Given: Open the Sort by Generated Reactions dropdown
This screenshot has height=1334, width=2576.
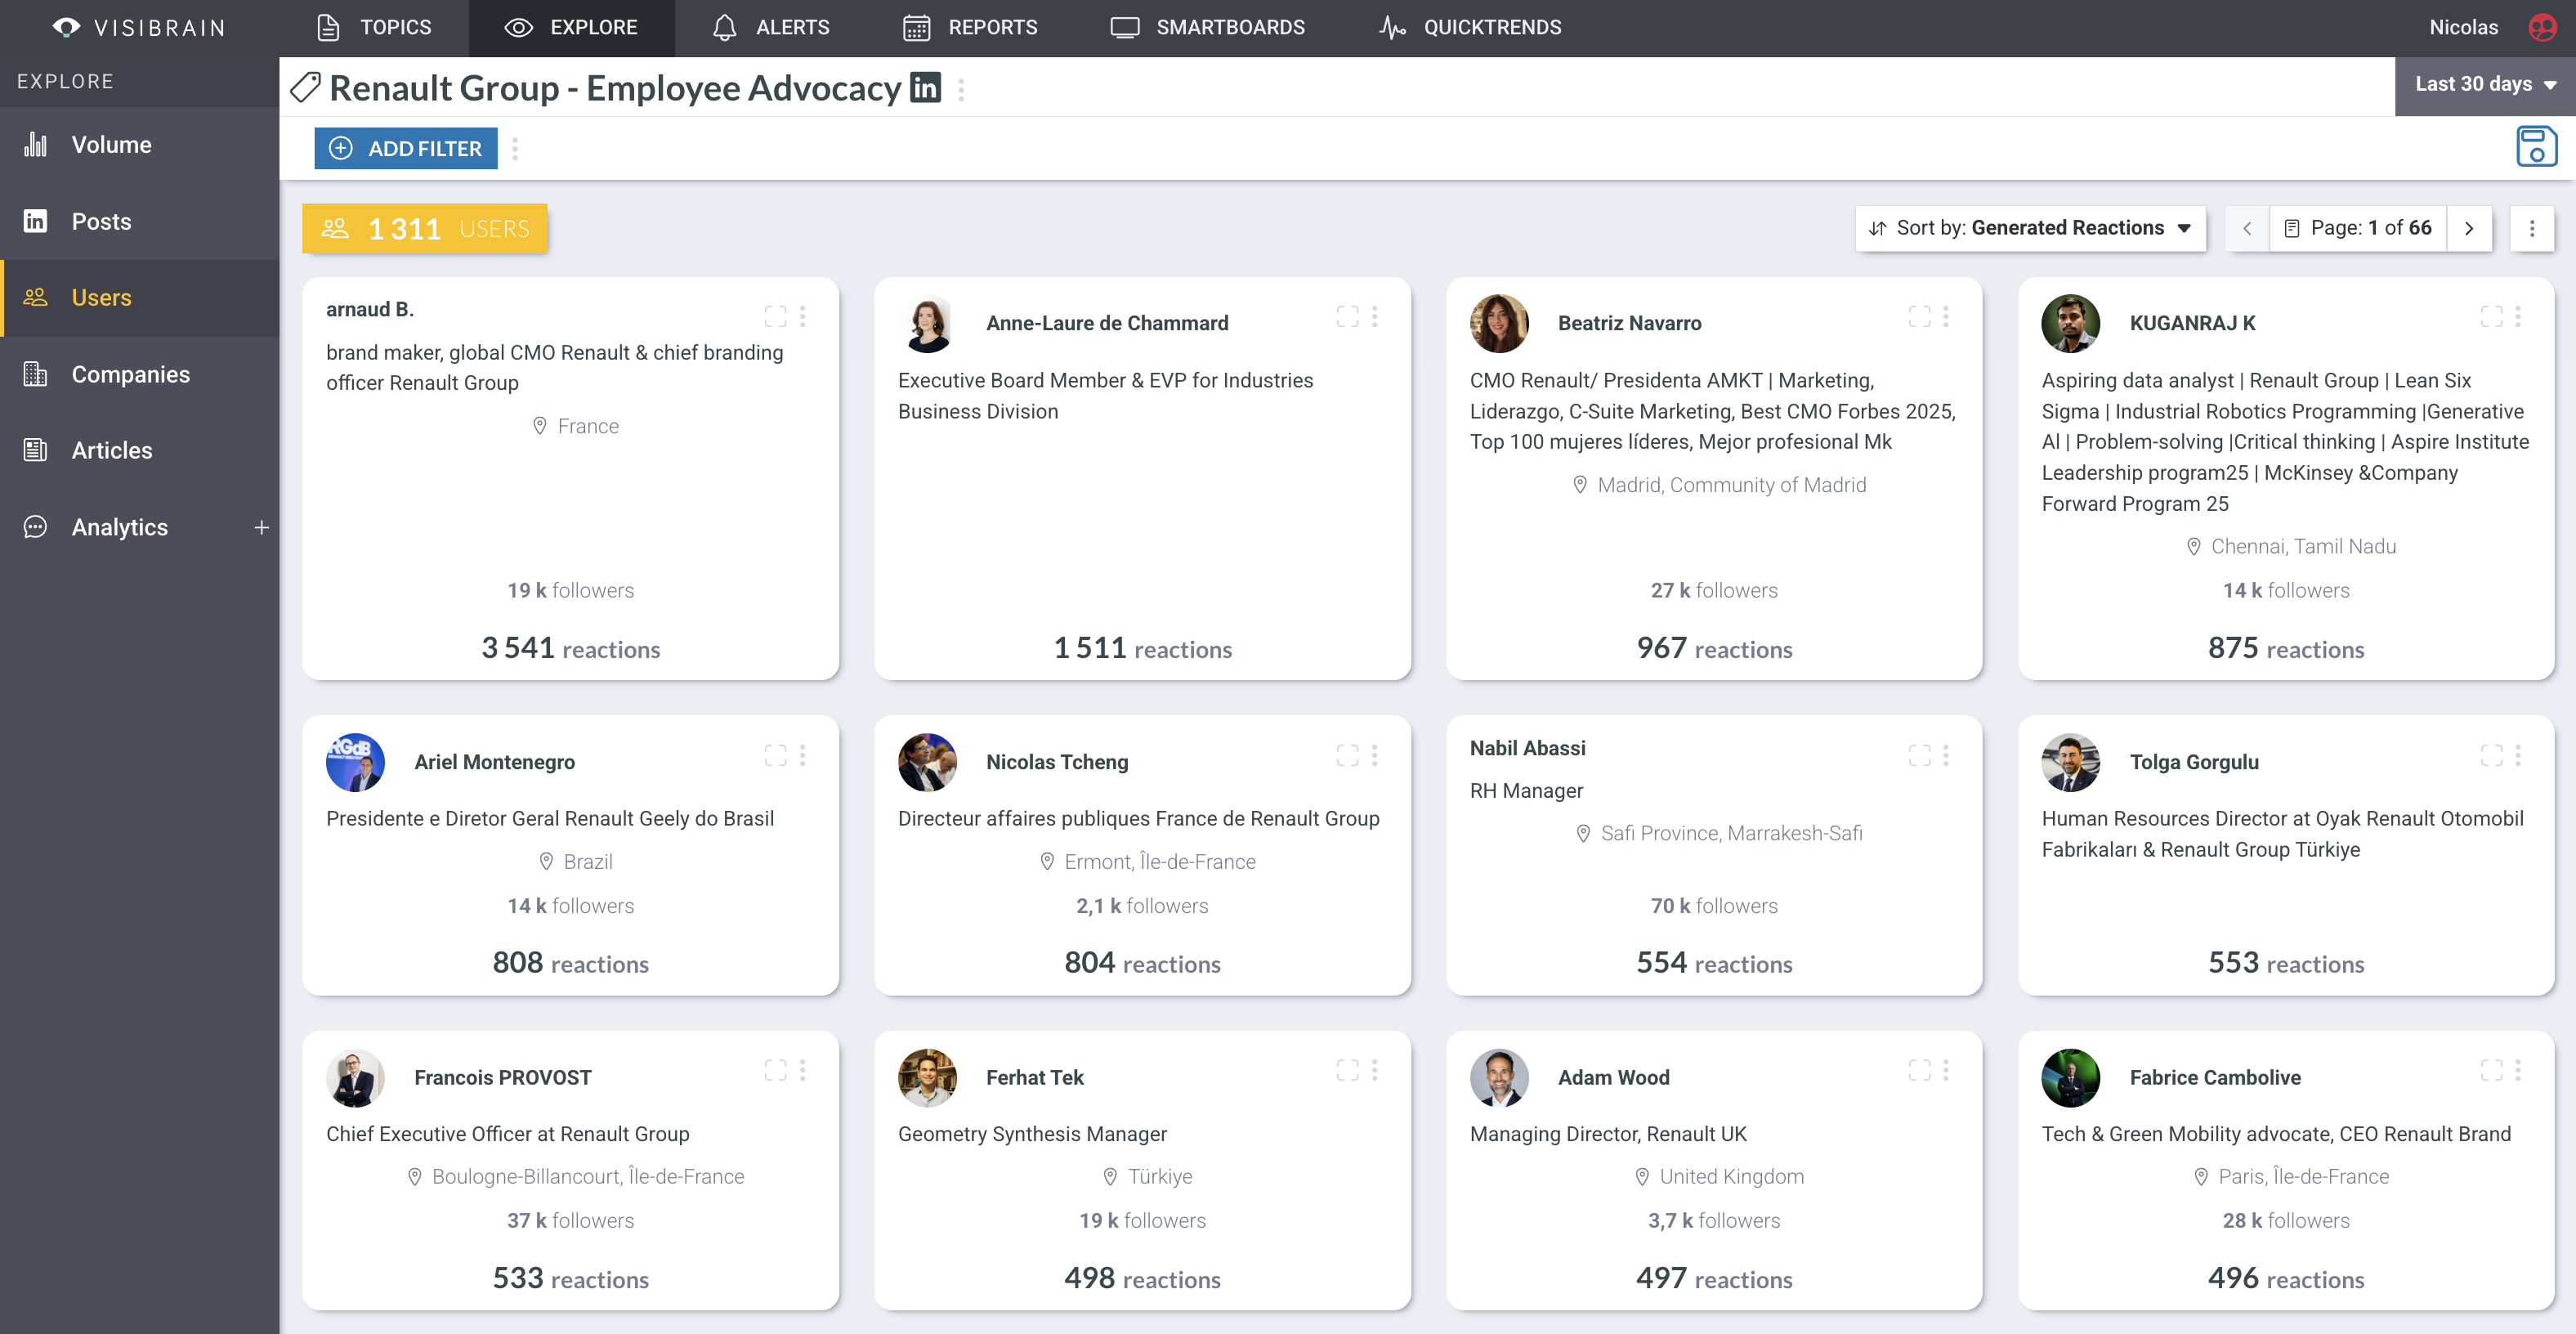Looking at the screenshot, I should pyautogui.click(x=2030, y=228).
